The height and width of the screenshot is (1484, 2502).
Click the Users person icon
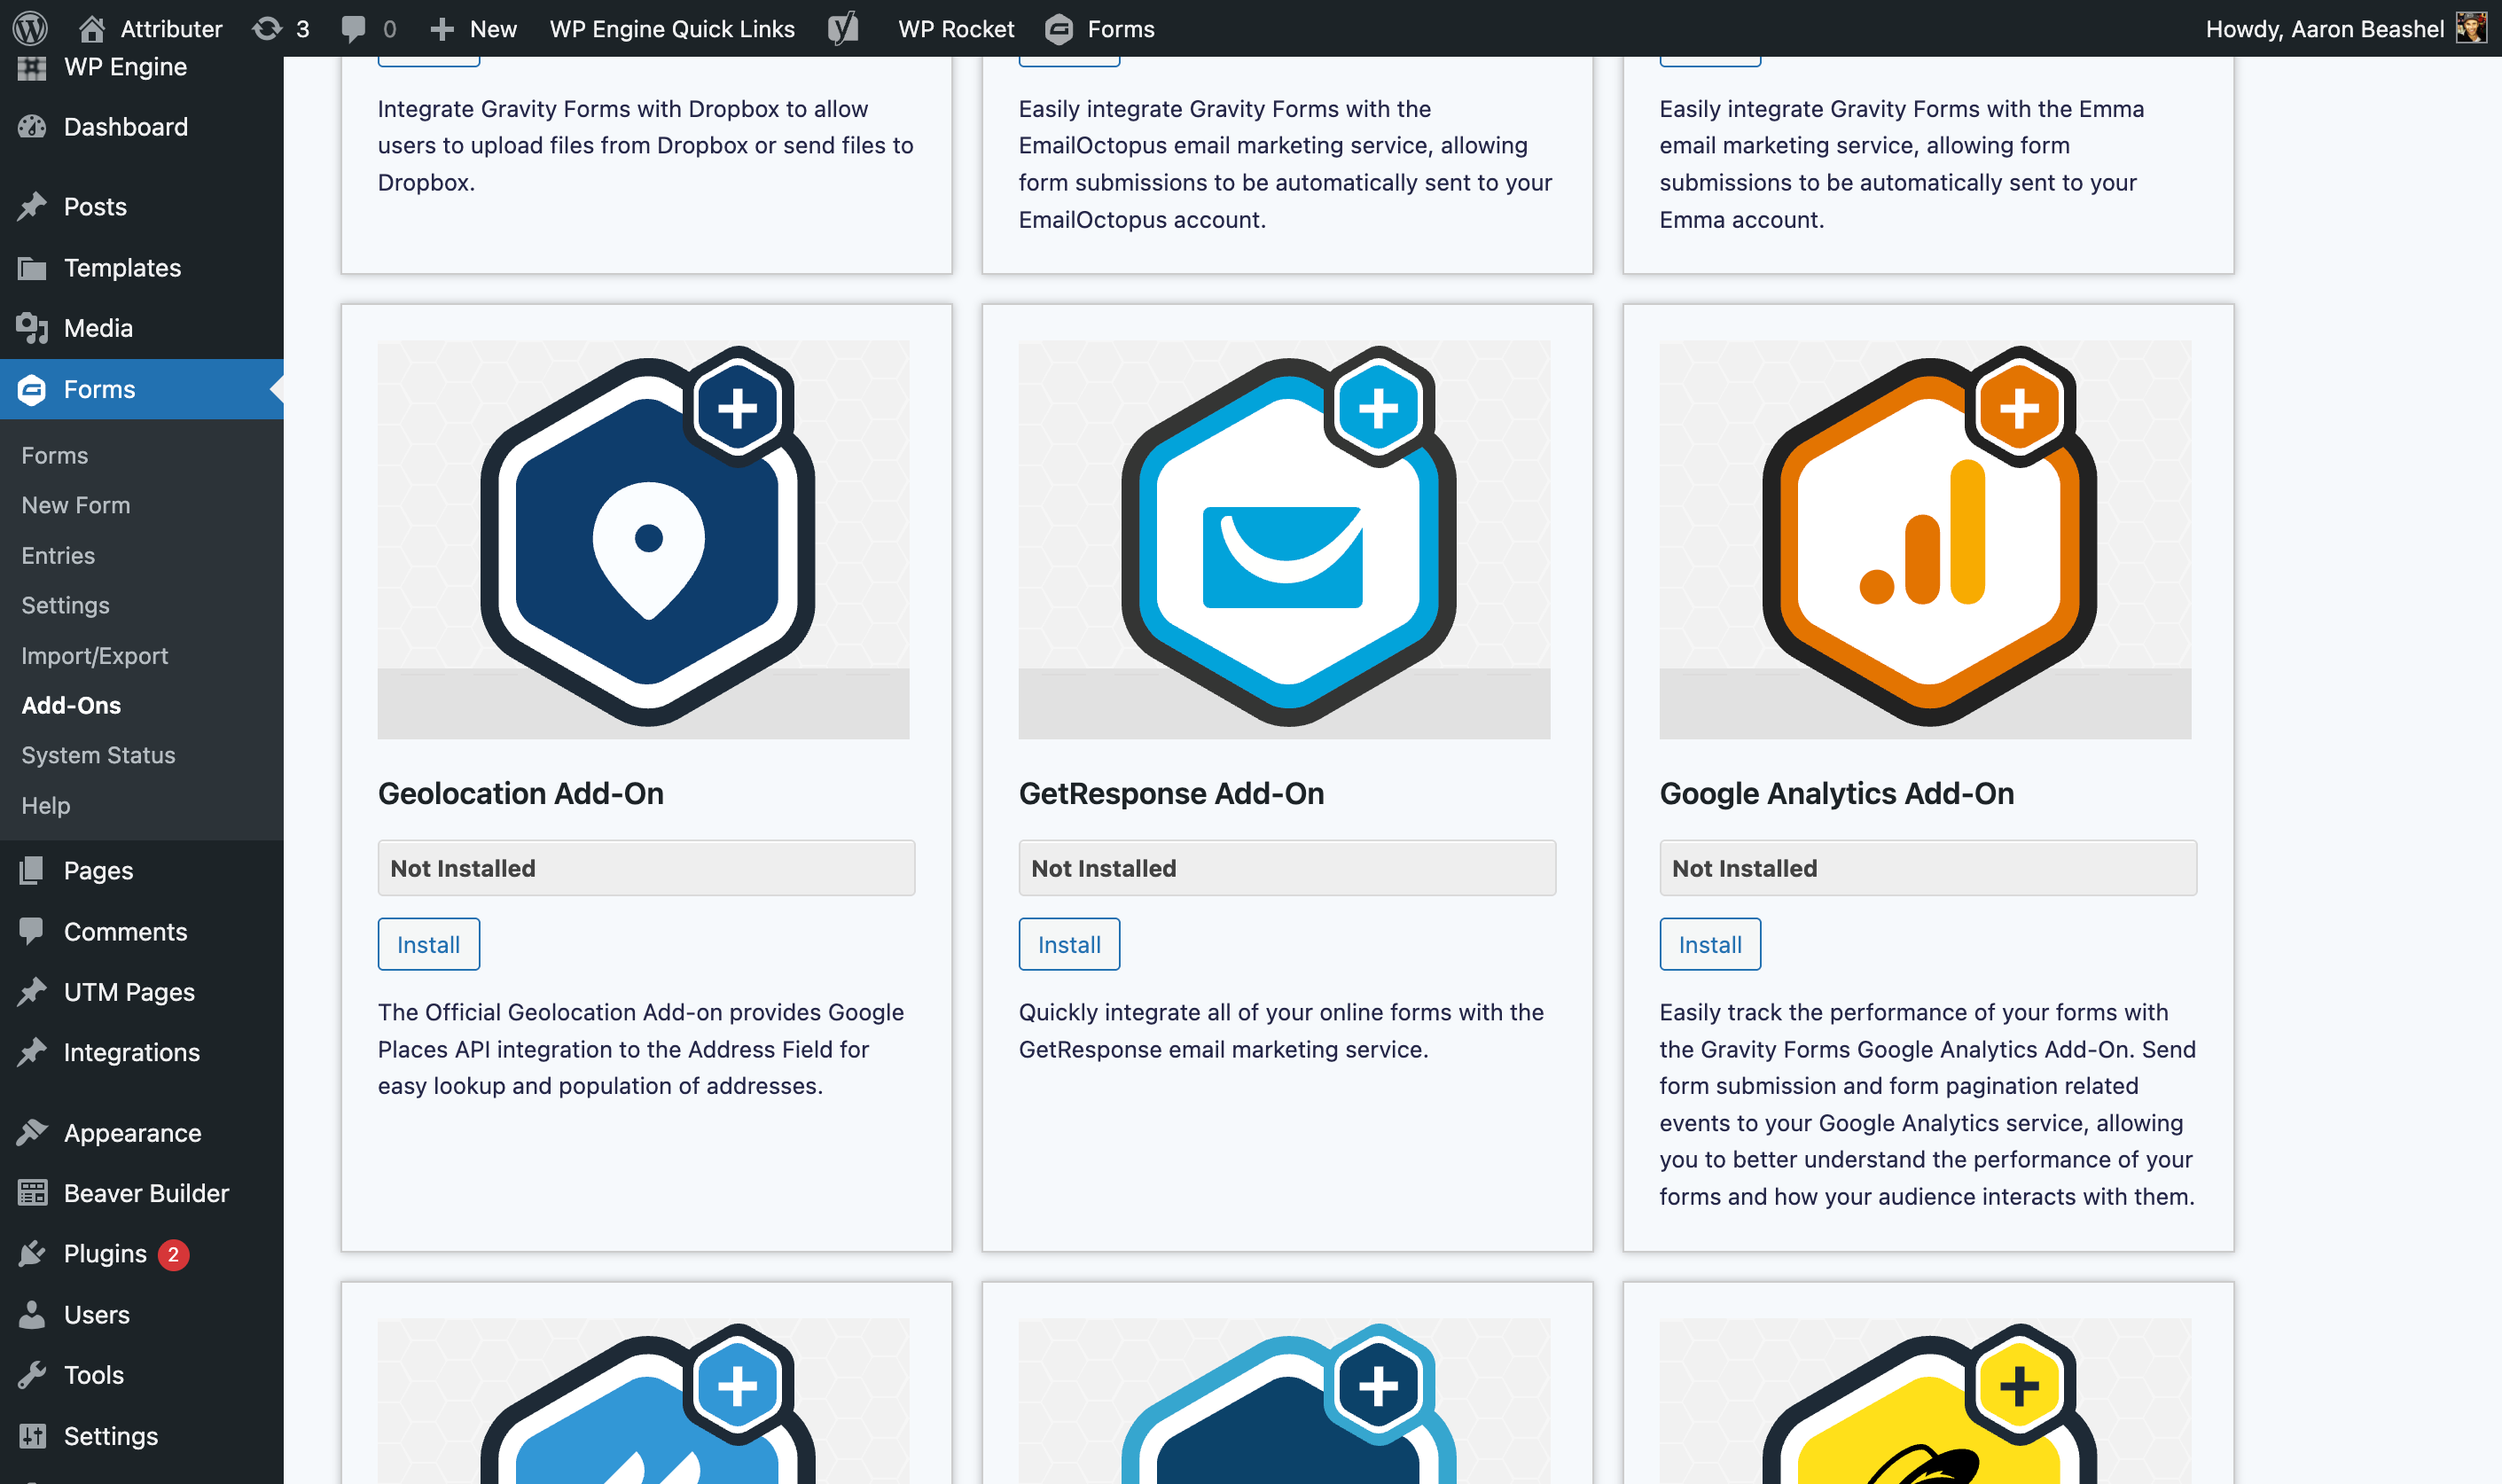tap(32, 1314)
